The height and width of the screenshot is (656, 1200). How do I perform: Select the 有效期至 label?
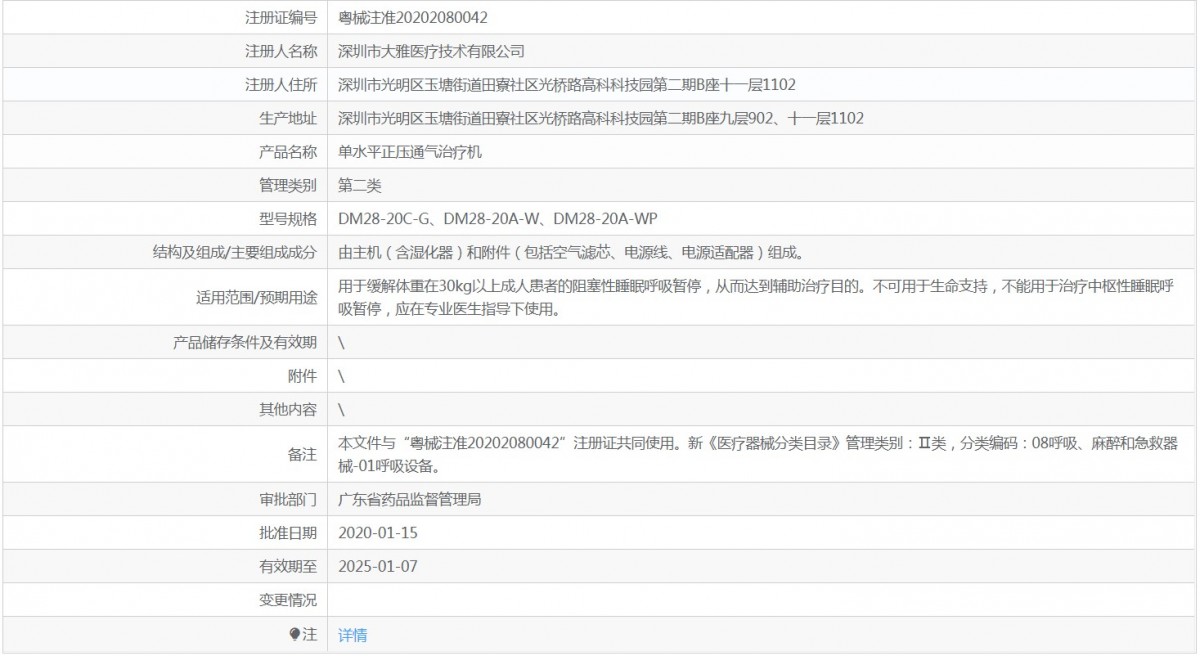tap(288, 566)
